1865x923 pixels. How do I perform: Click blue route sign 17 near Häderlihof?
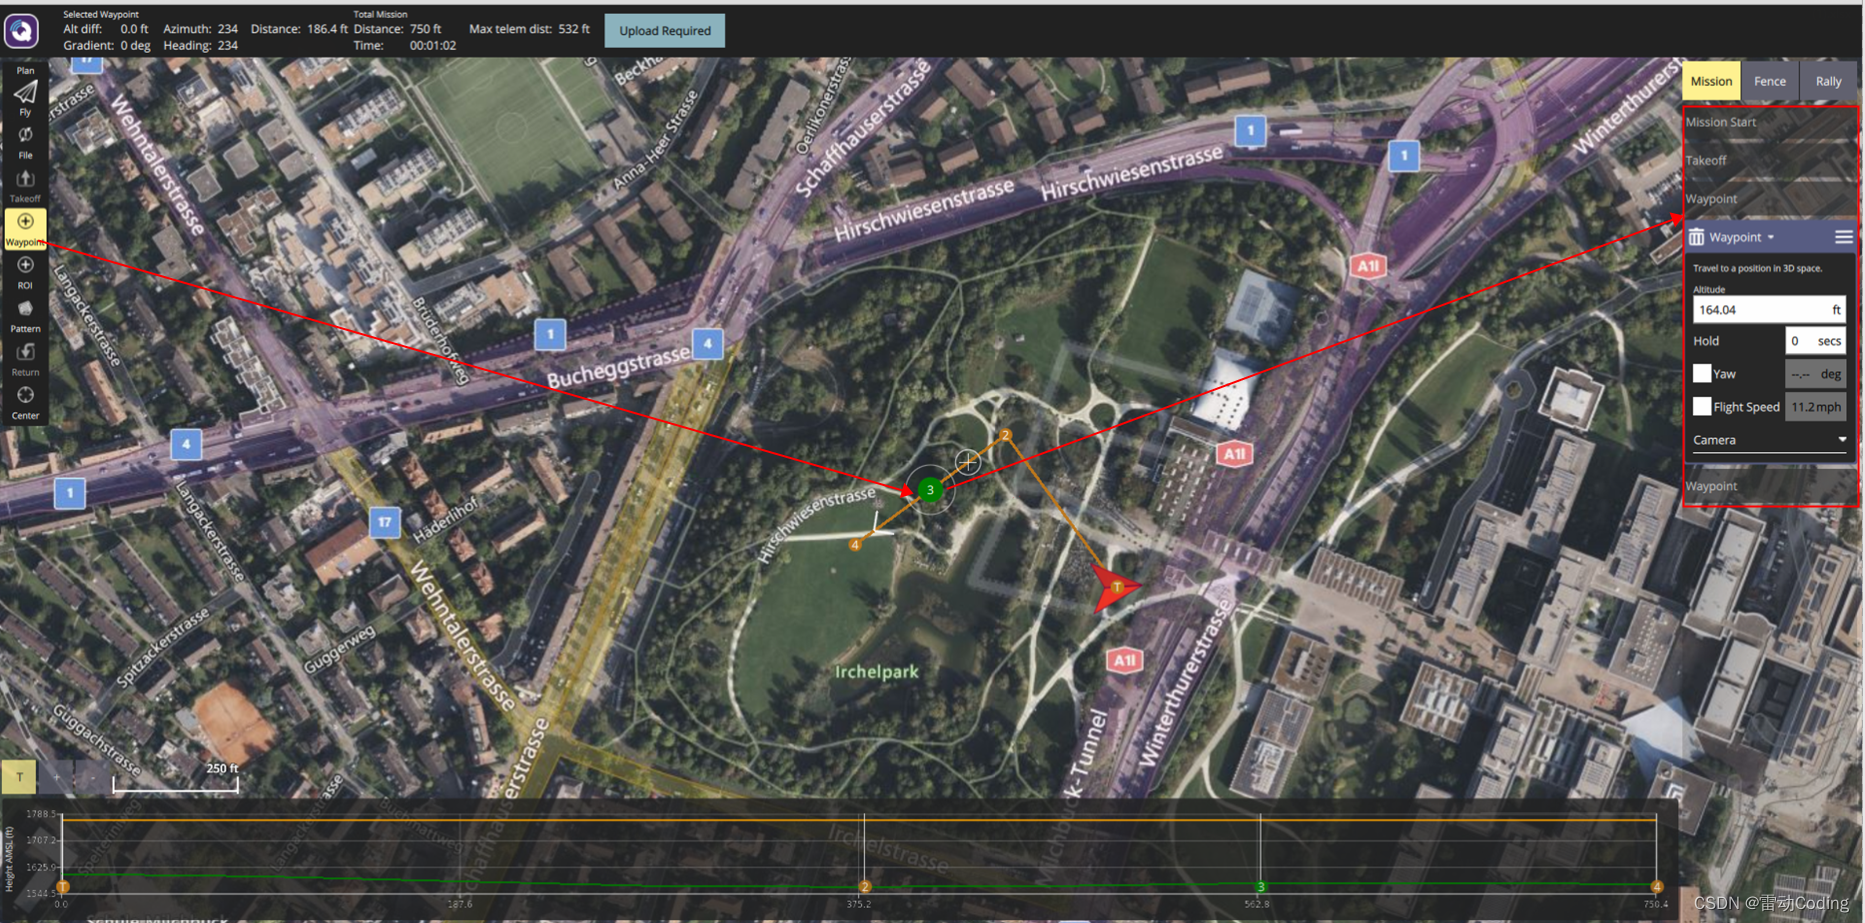point(385,522)
